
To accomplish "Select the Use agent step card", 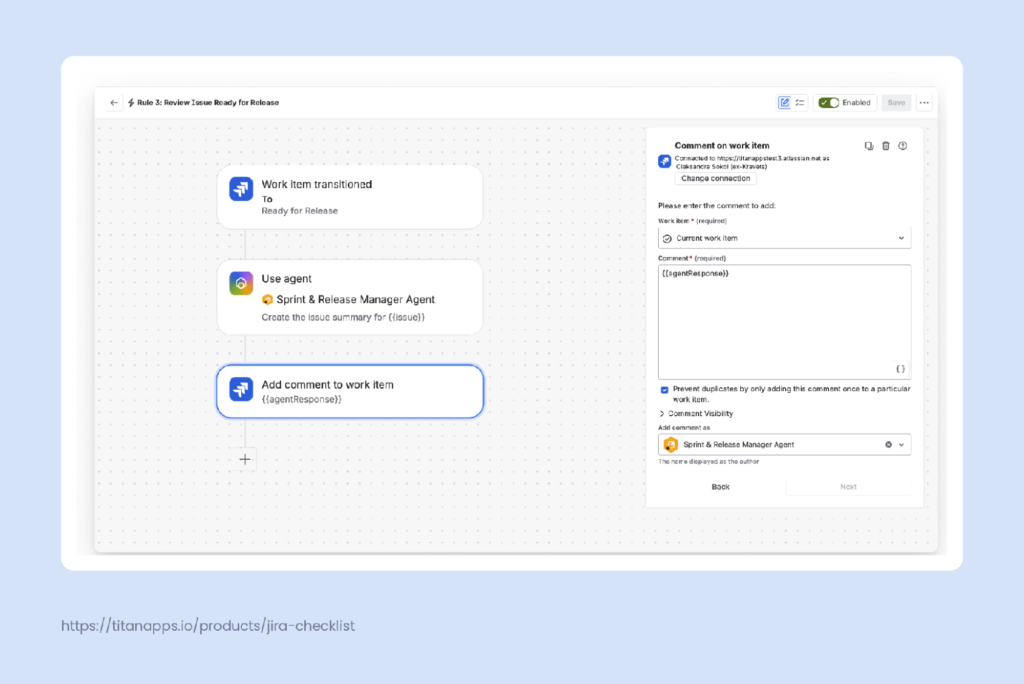I will pos(350,297).
